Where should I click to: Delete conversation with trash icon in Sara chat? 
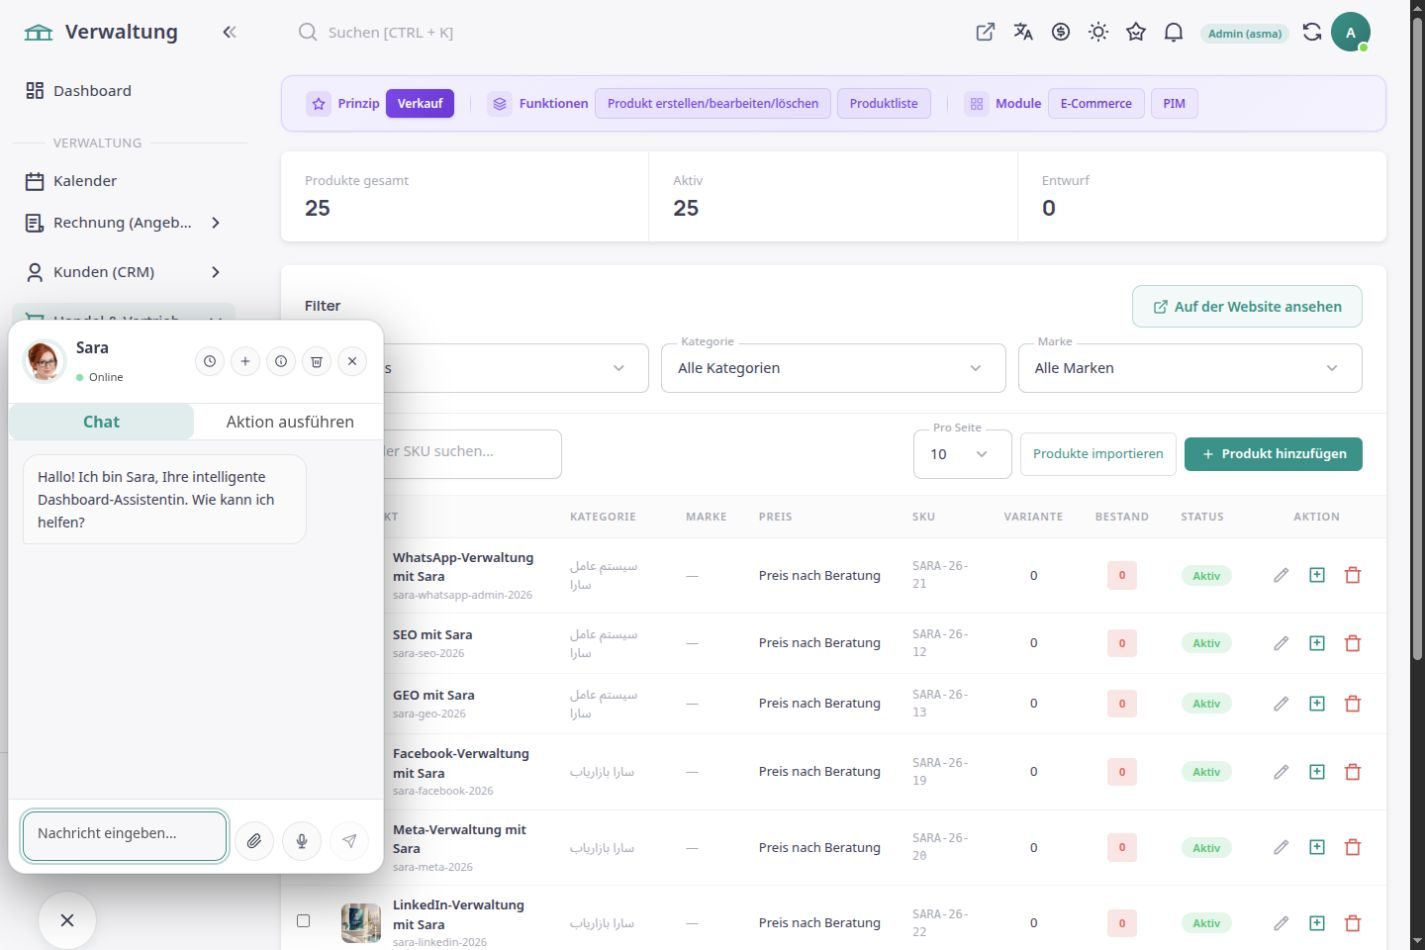tap(316, 361)
